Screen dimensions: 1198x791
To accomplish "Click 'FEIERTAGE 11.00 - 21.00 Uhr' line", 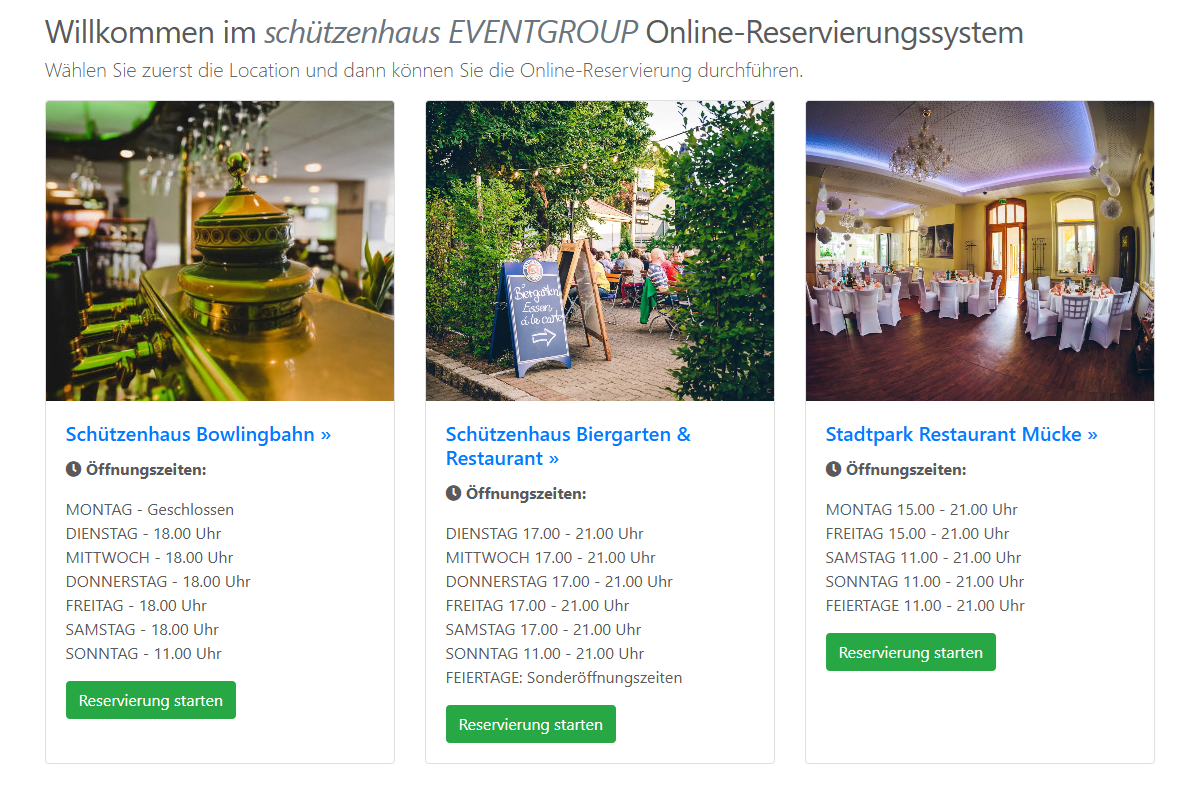I will (x=925, y=605).
